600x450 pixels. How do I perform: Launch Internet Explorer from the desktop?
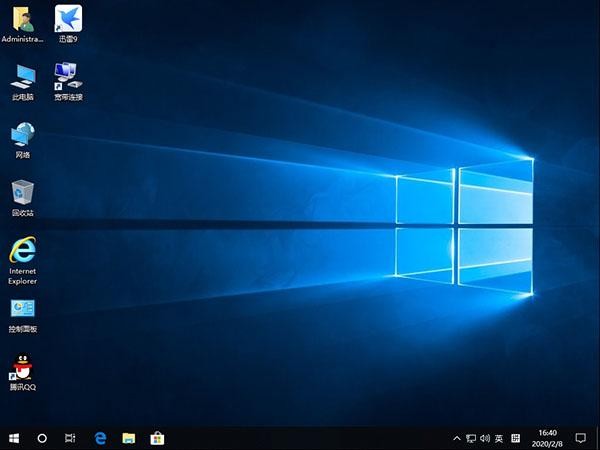pos(22,250)
